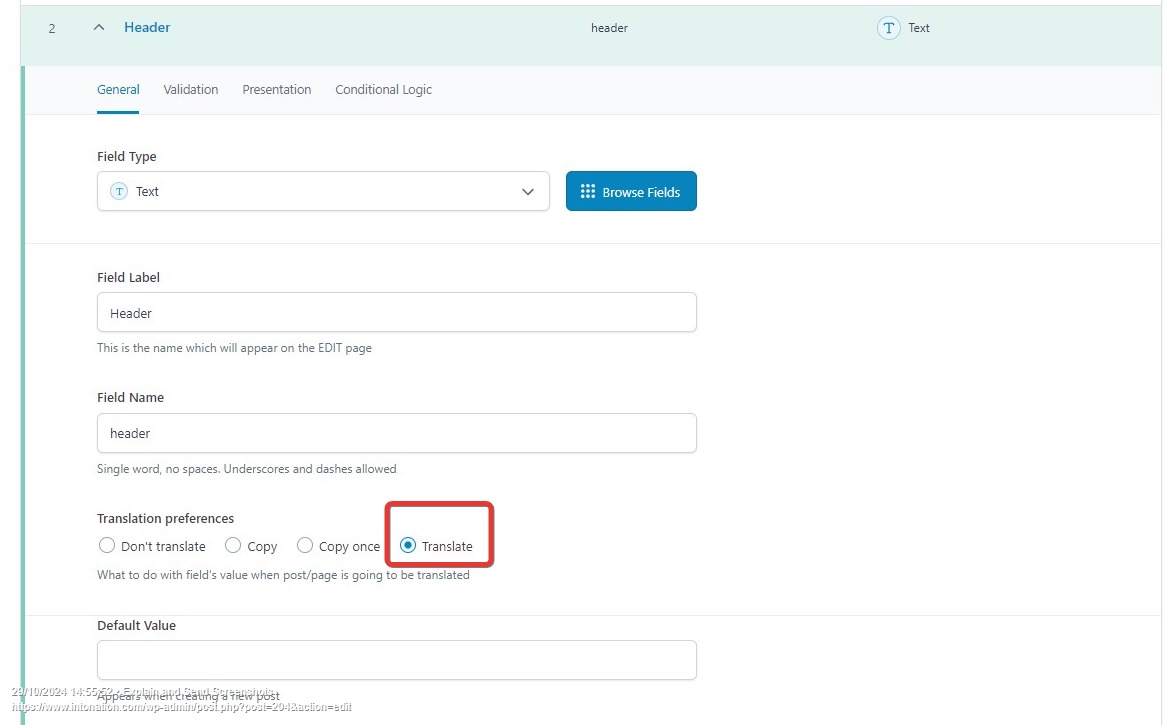The image size is (1171, 725).
Task: Click the Translation preferences label
Action: pyautogui.click(x=165, y=518)
